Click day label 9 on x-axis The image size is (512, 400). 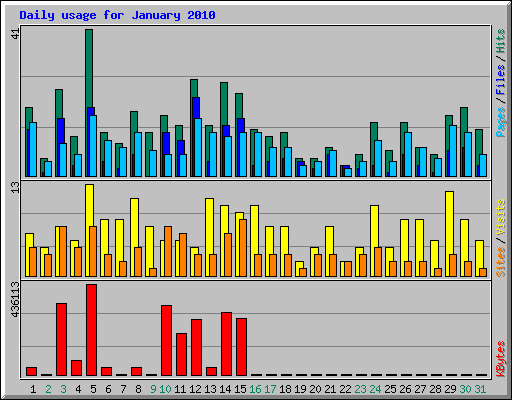click(x=153, y=389)
